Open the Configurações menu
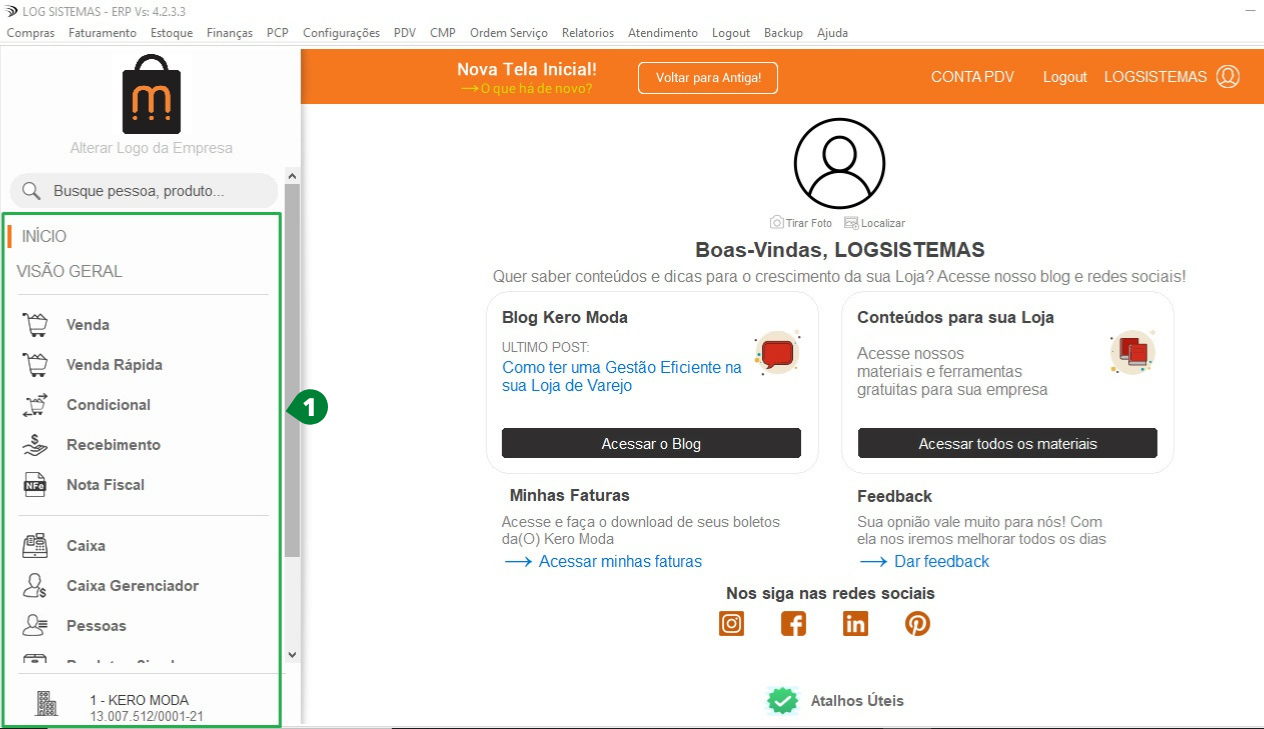1264x729 pixels. [341, 33]
